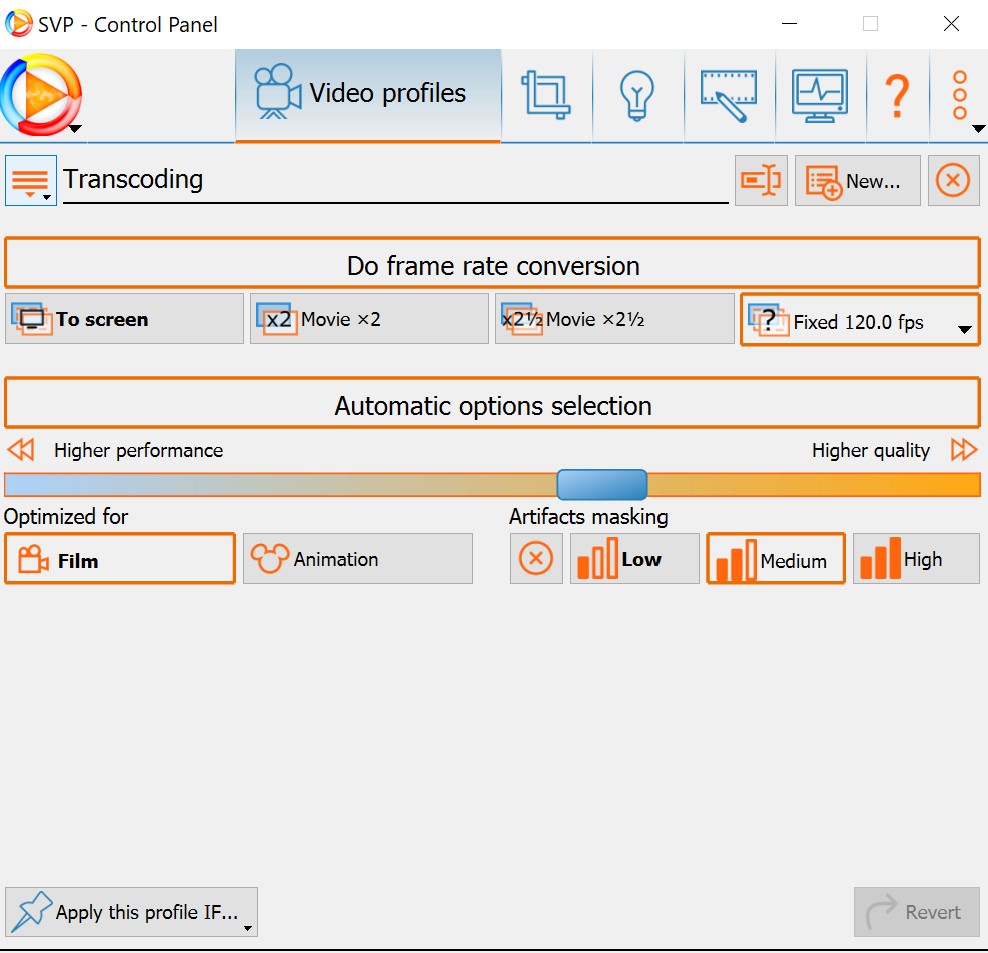Screen dimensions: 988x953
Task: Switch to the Video profiles tab
Action: pyautogui.click(x=367, y=94)
